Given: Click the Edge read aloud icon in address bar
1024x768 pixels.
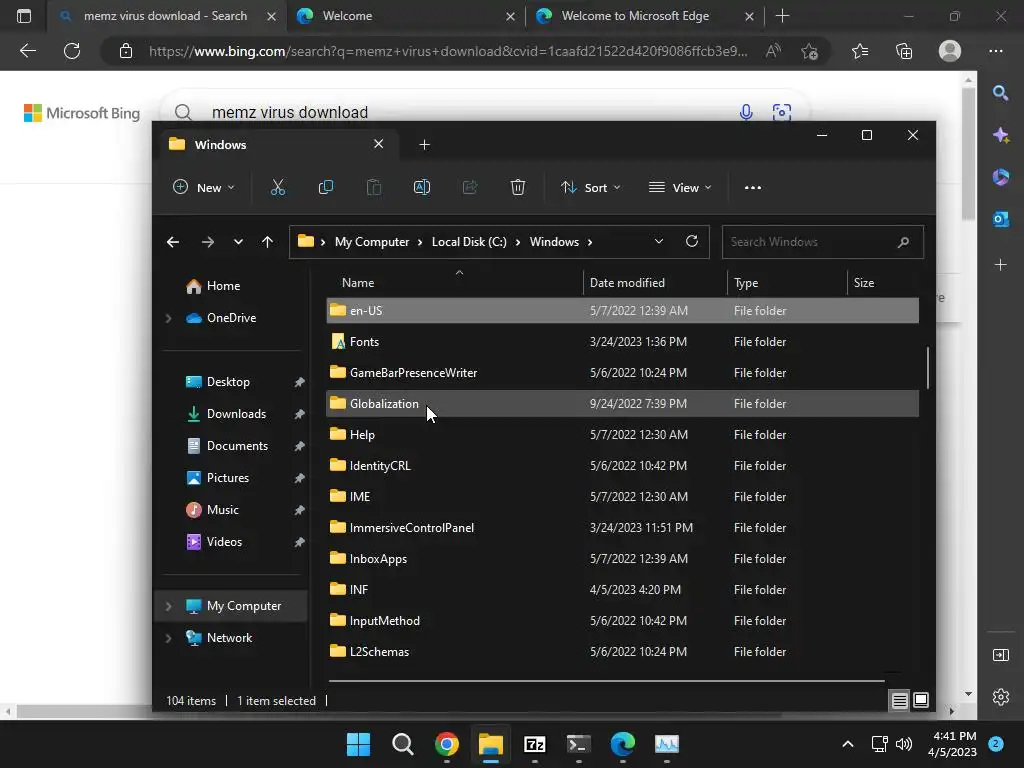Looking at the screenshot, I should pyautogui.click(x=773, y=51).
